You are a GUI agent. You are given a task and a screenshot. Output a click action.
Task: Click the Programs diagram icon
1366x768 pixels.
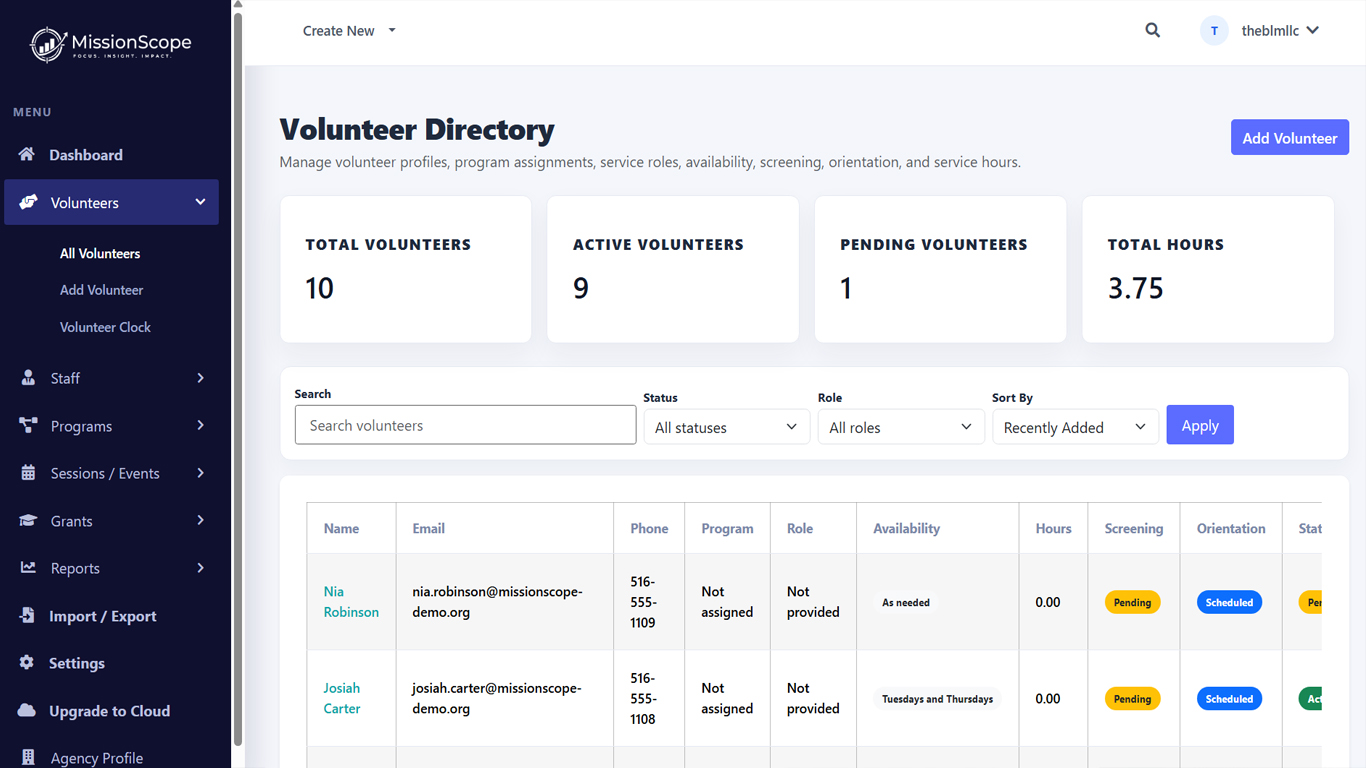28,425
